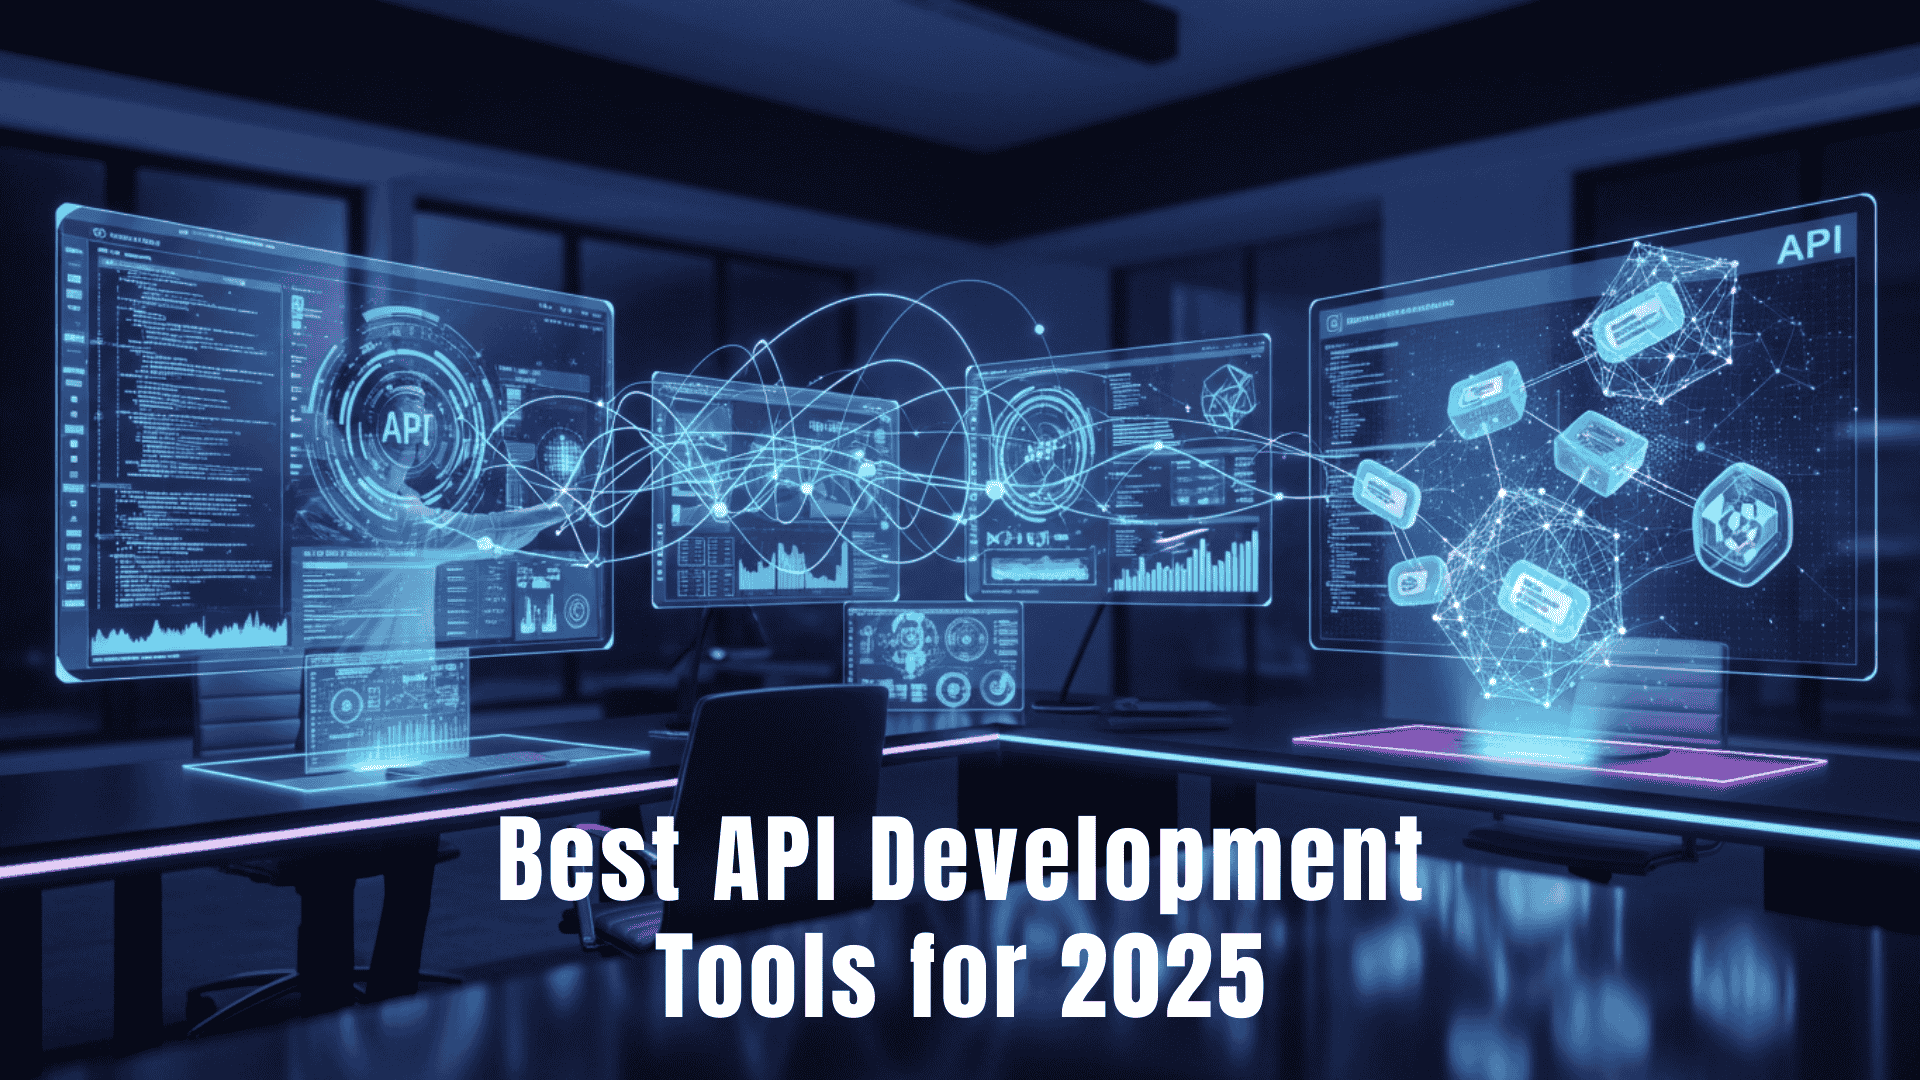Click the circular gauge icon at left monitor bottom-right
This screenshot has height=1080, width=1920.
pyautogui.click(x=576, y=610)
